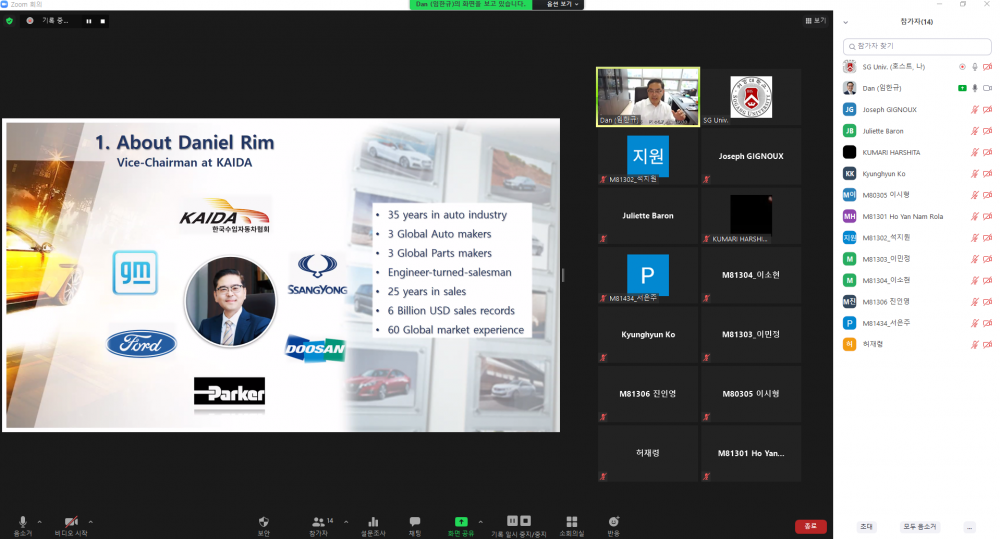Click MH avatar for M81301 Ho Yan Nam Rola
1000x539 pixels.
pos(849,216)
